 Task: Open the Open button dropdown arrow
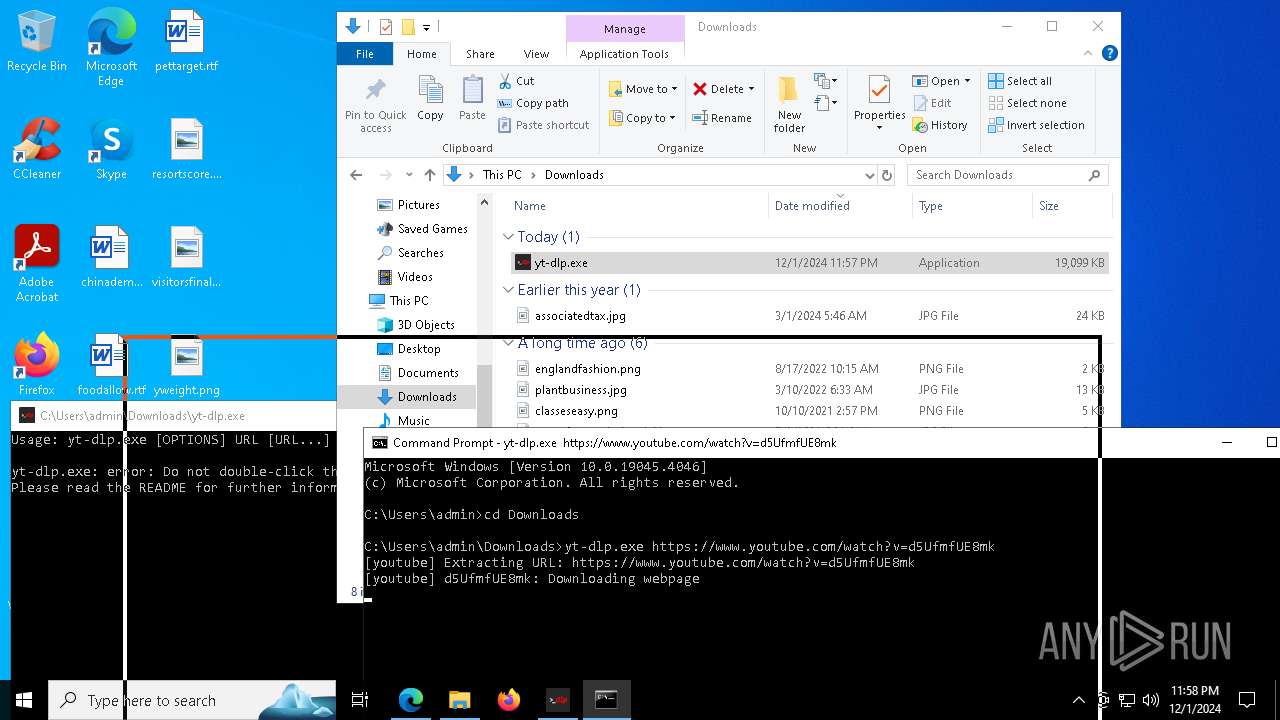(x=968, y=81)
